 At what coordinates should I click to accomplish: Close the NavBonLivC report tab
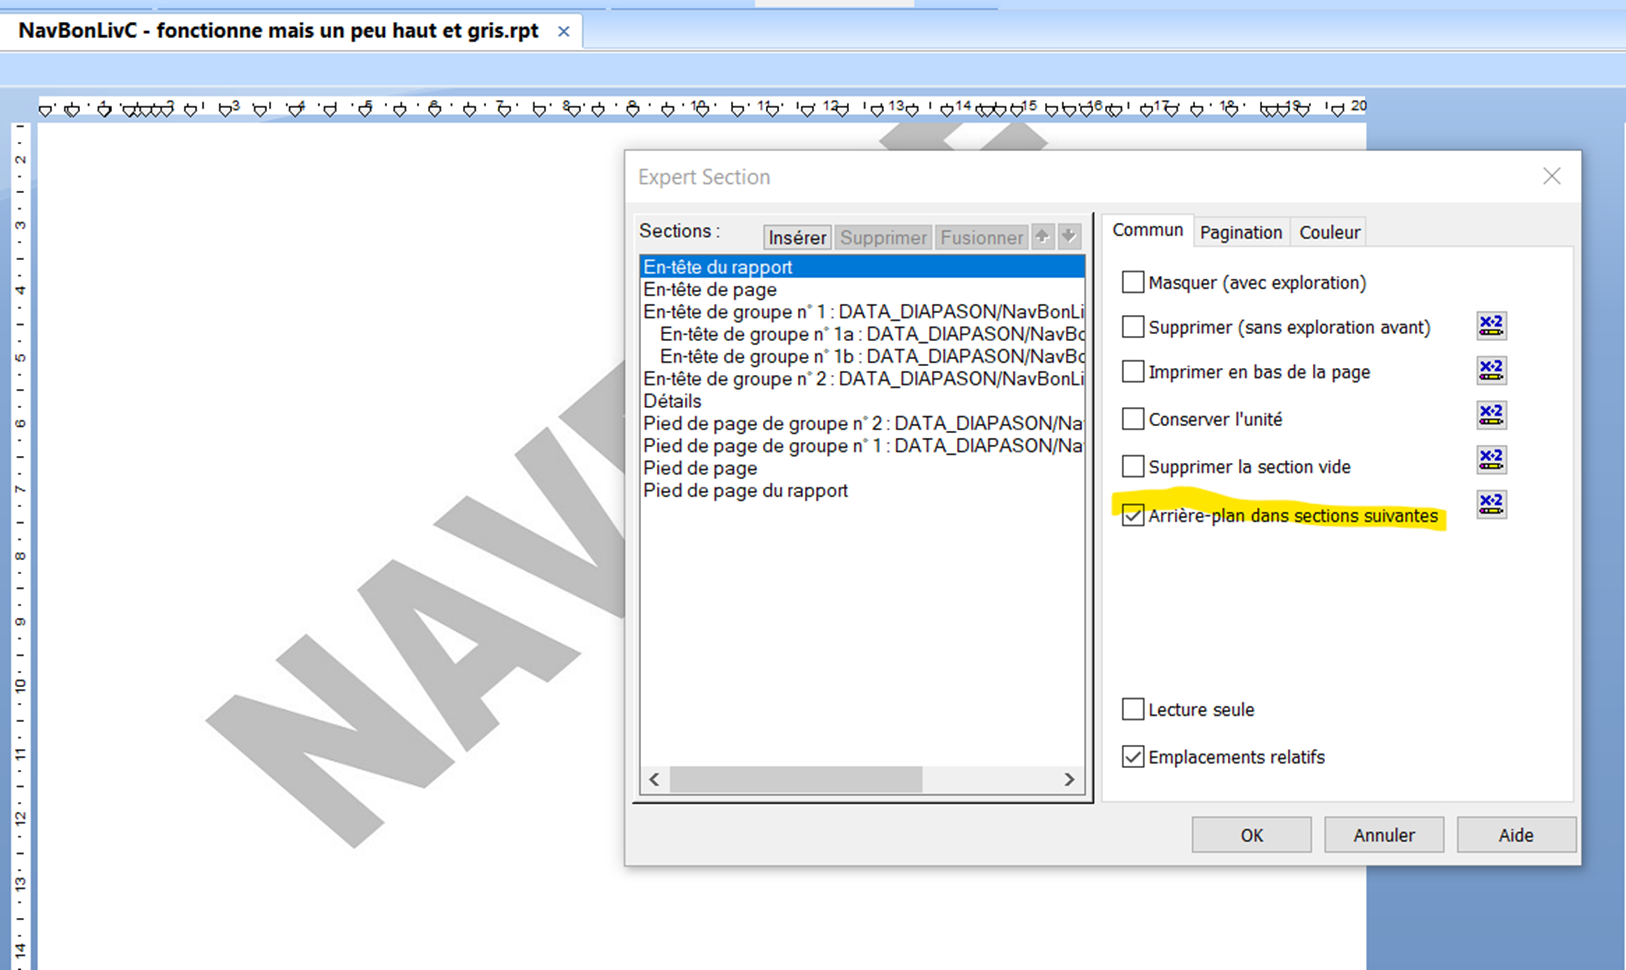click(x=564, y=32)
